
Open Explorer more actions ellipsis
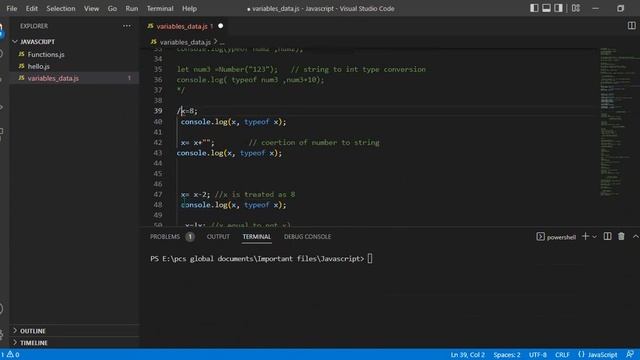pos(127,26)
